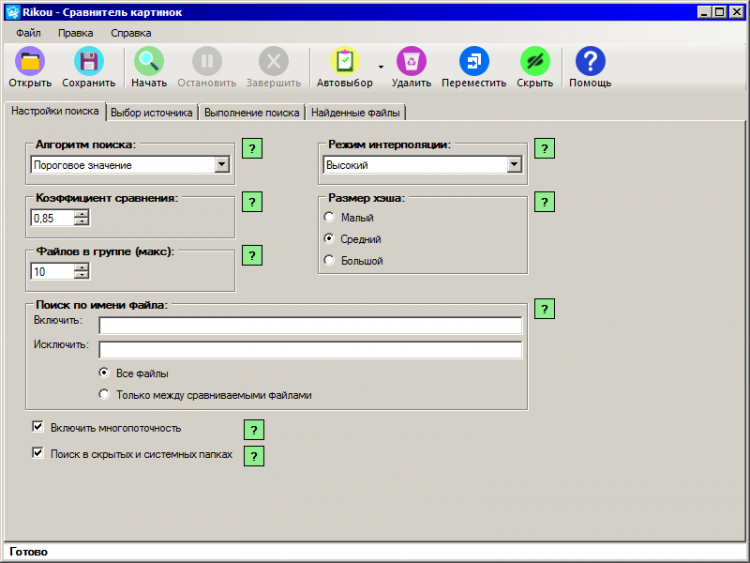Select the Большой hash size option
The width and height of the screenshot is (750, 563).
[x=329, y=260]
